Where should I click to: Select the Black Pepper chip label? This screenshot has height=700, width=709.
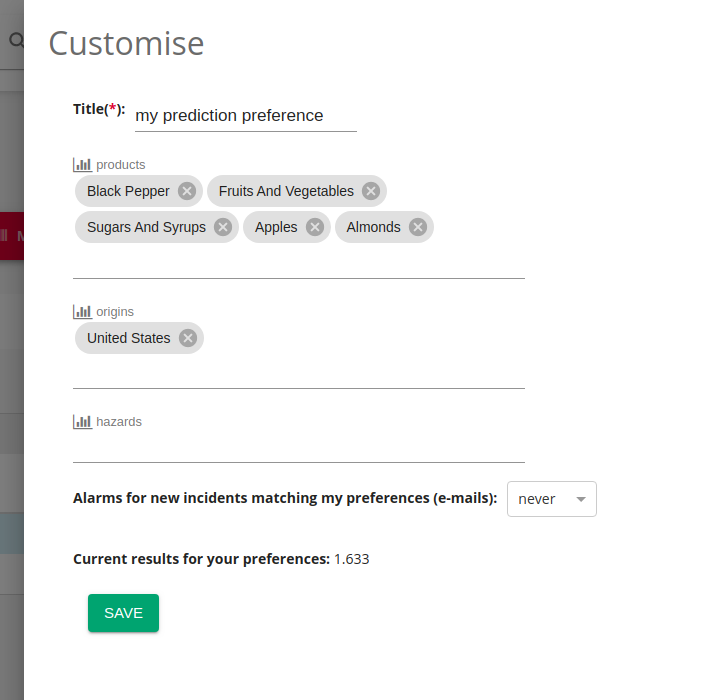click(128, 191)
